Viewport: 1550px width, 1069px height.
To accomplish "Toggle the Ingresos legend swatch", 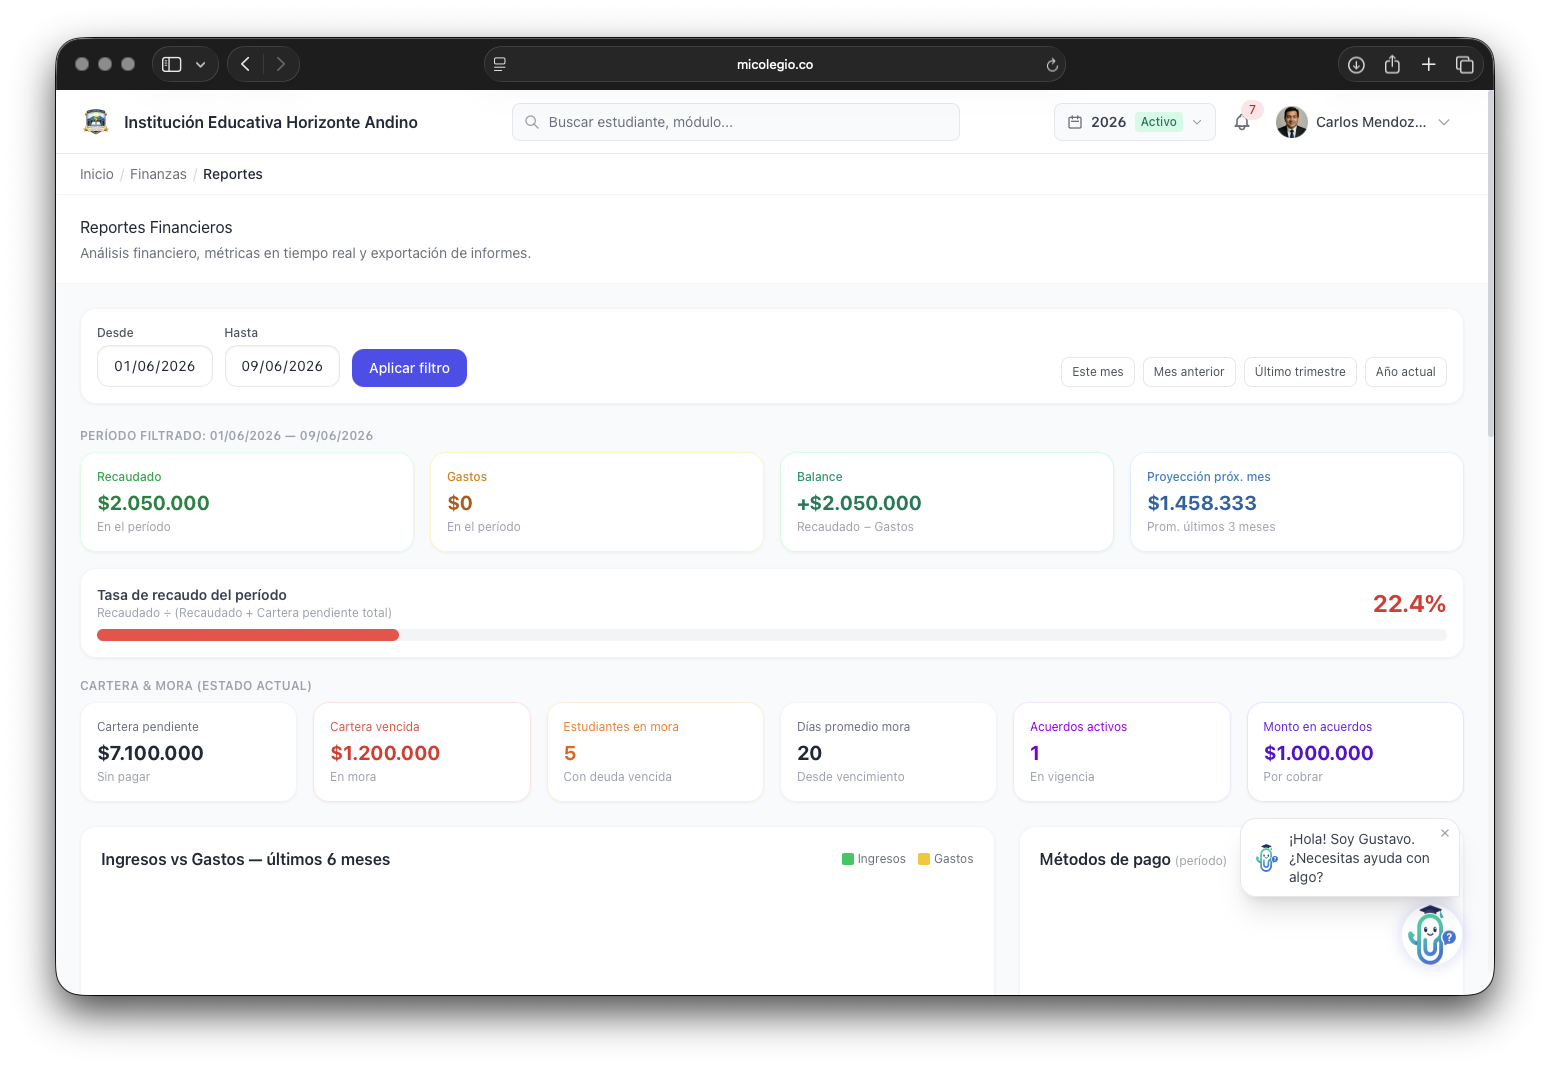I will 848,859.
